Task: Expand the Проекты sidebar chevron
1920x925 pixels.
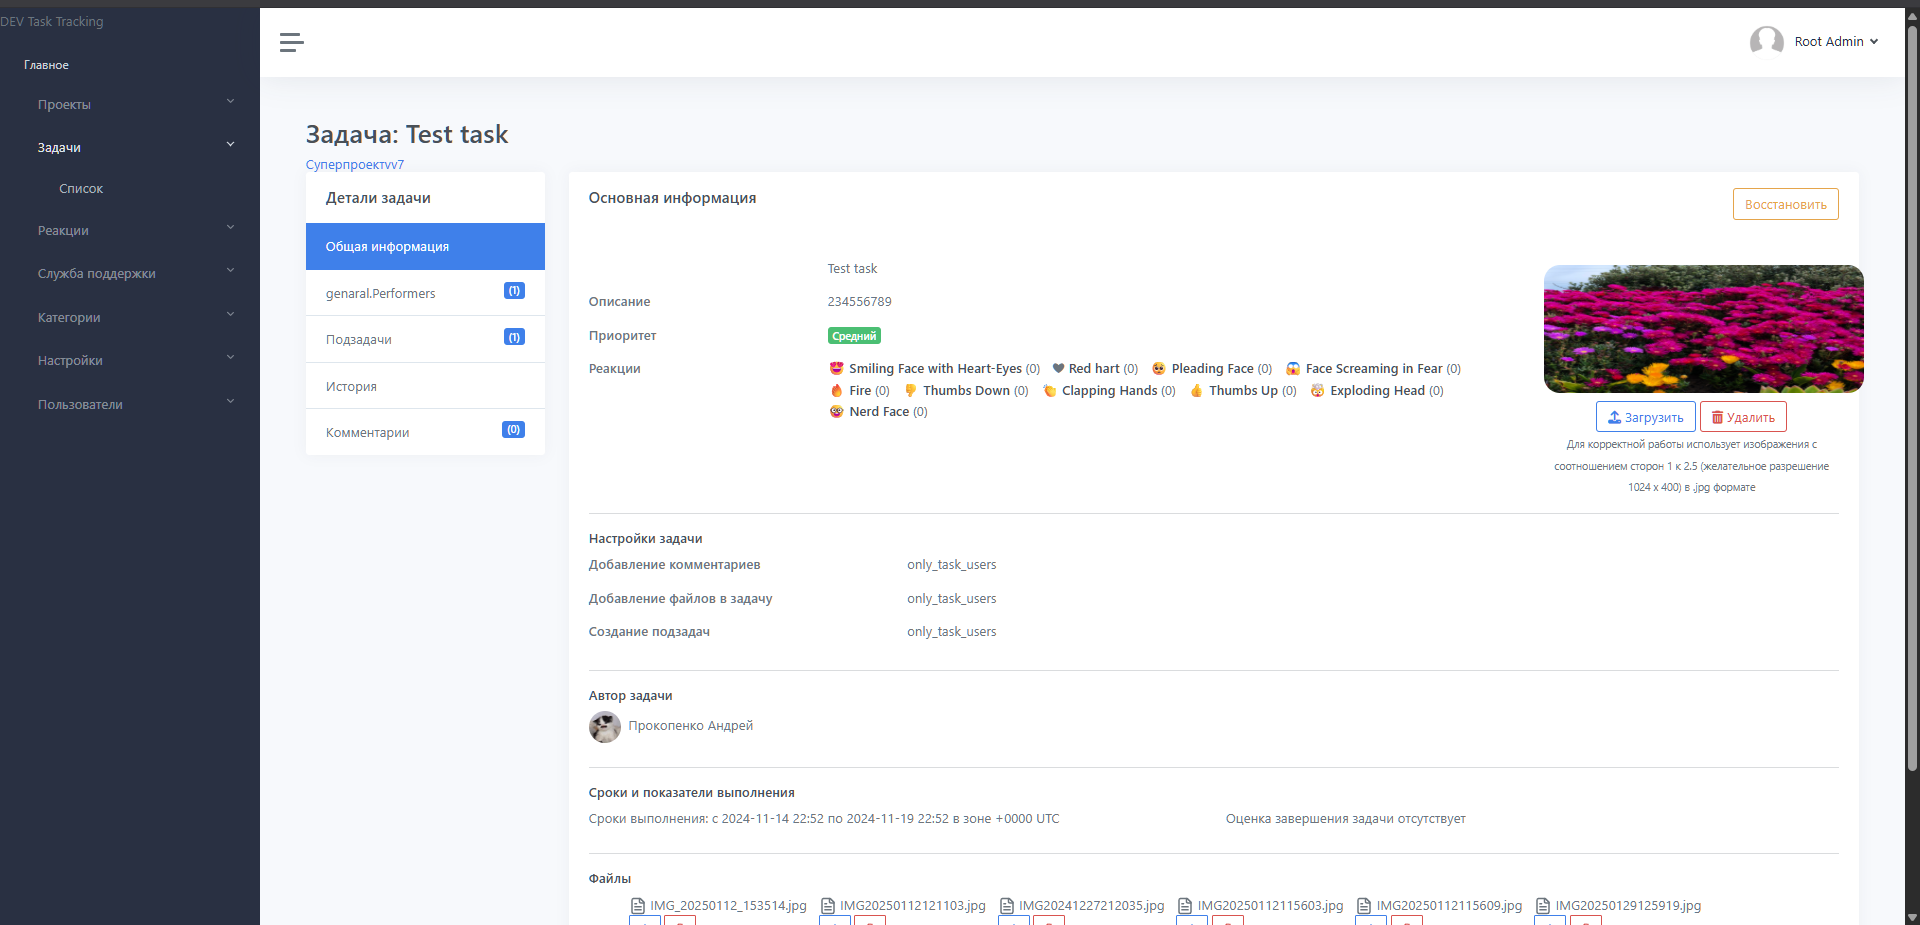Action: (231, 101)
